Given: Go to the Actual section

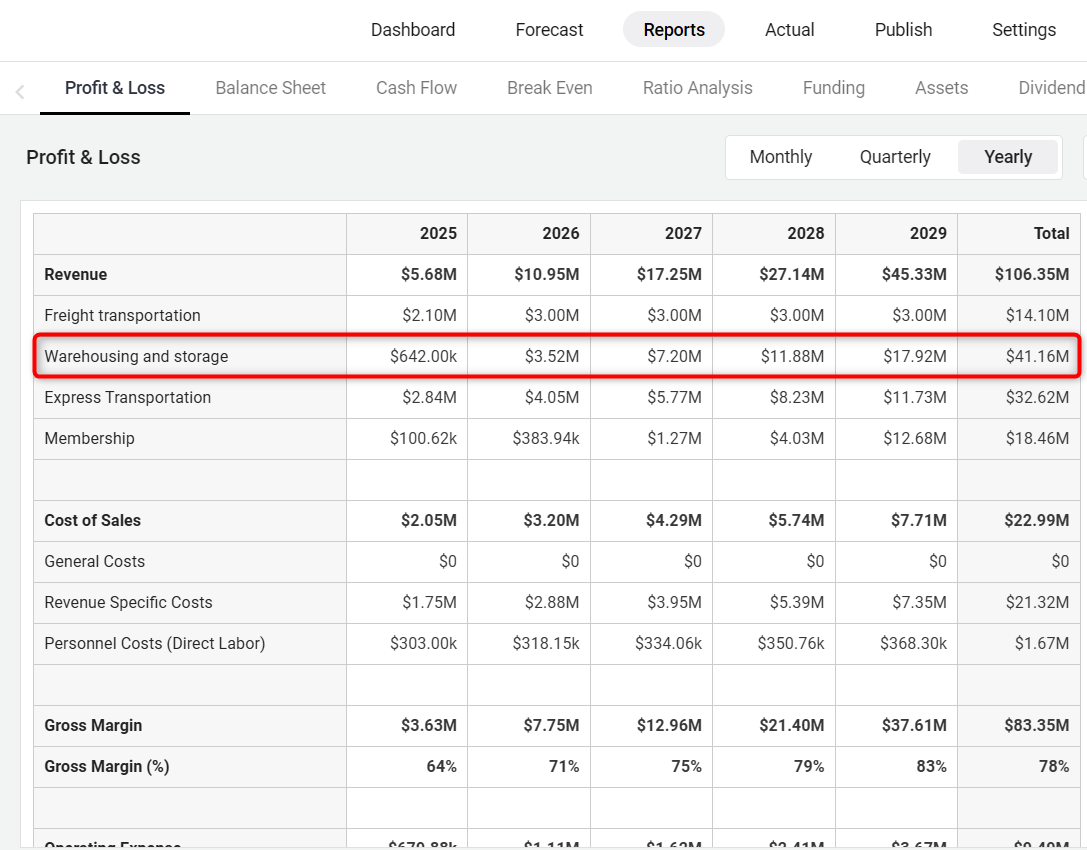Looking at the screenshot, I should click(x=789, y=30).
